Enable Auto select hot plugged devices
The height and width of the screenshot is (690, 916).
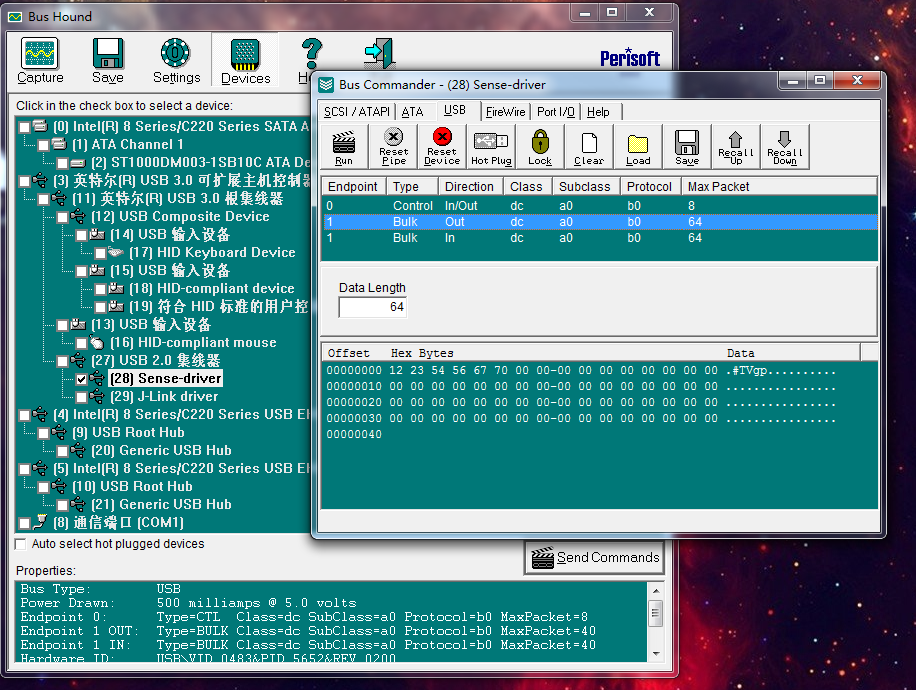[20, 544]
